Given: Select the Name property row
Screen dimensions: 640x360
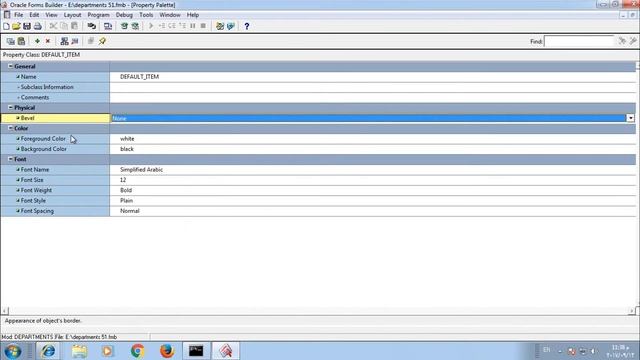Looking at the screenshot, I should (55, 77).
